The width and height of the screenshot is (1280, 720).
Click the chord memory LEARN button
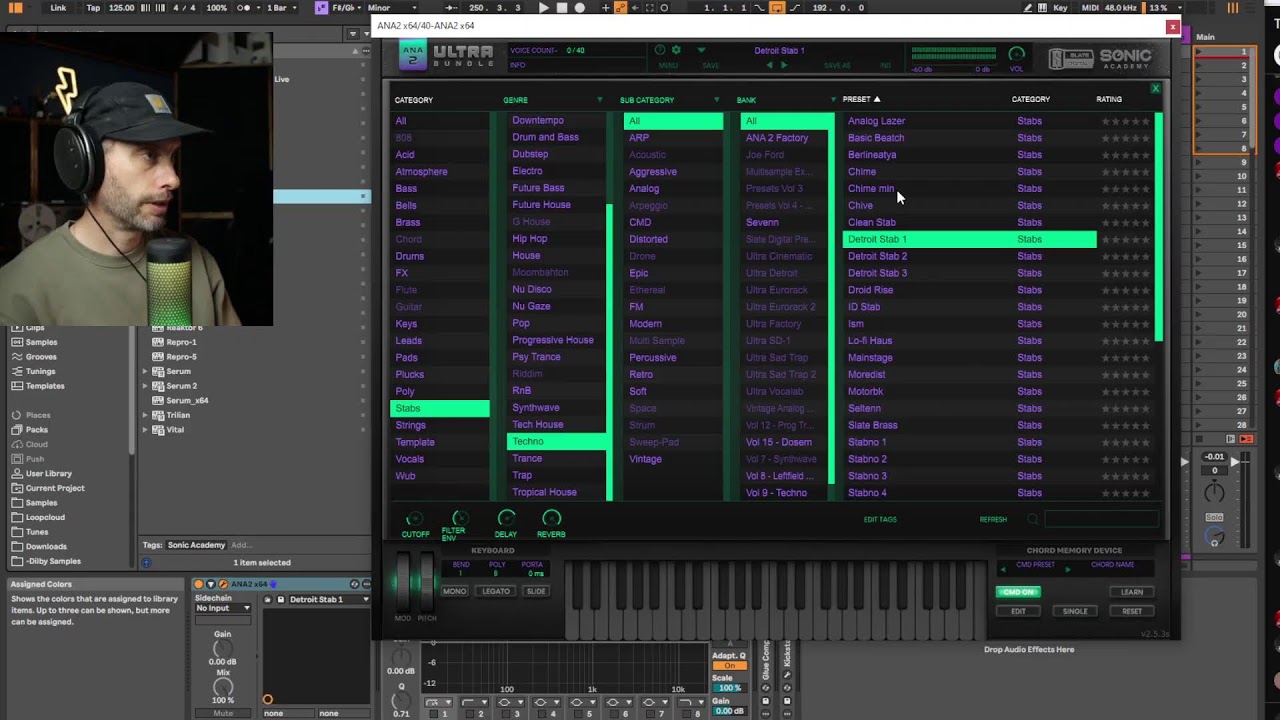click(1132, 592)
